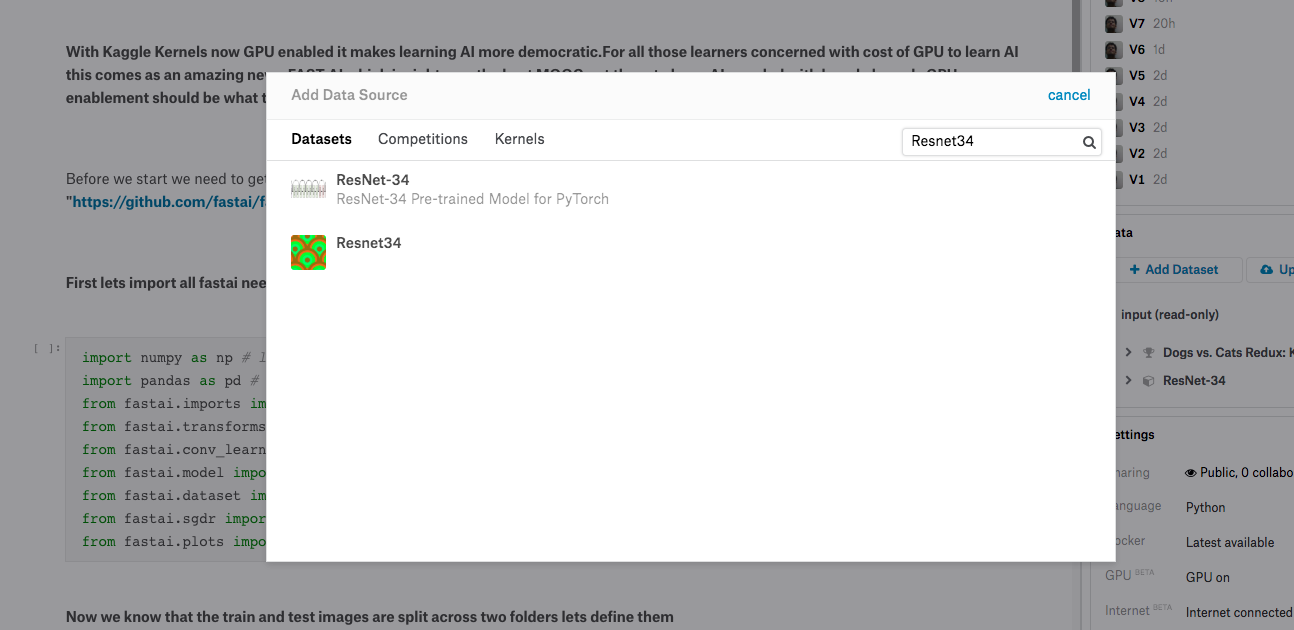The image size is (1294, 630).
Task: Toggle the GPU on setting
Action: click(x=1208, y=577)
